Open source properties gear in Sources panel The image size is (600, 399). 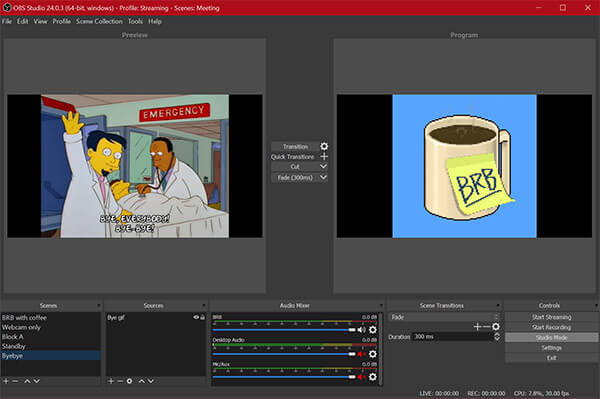129,381
